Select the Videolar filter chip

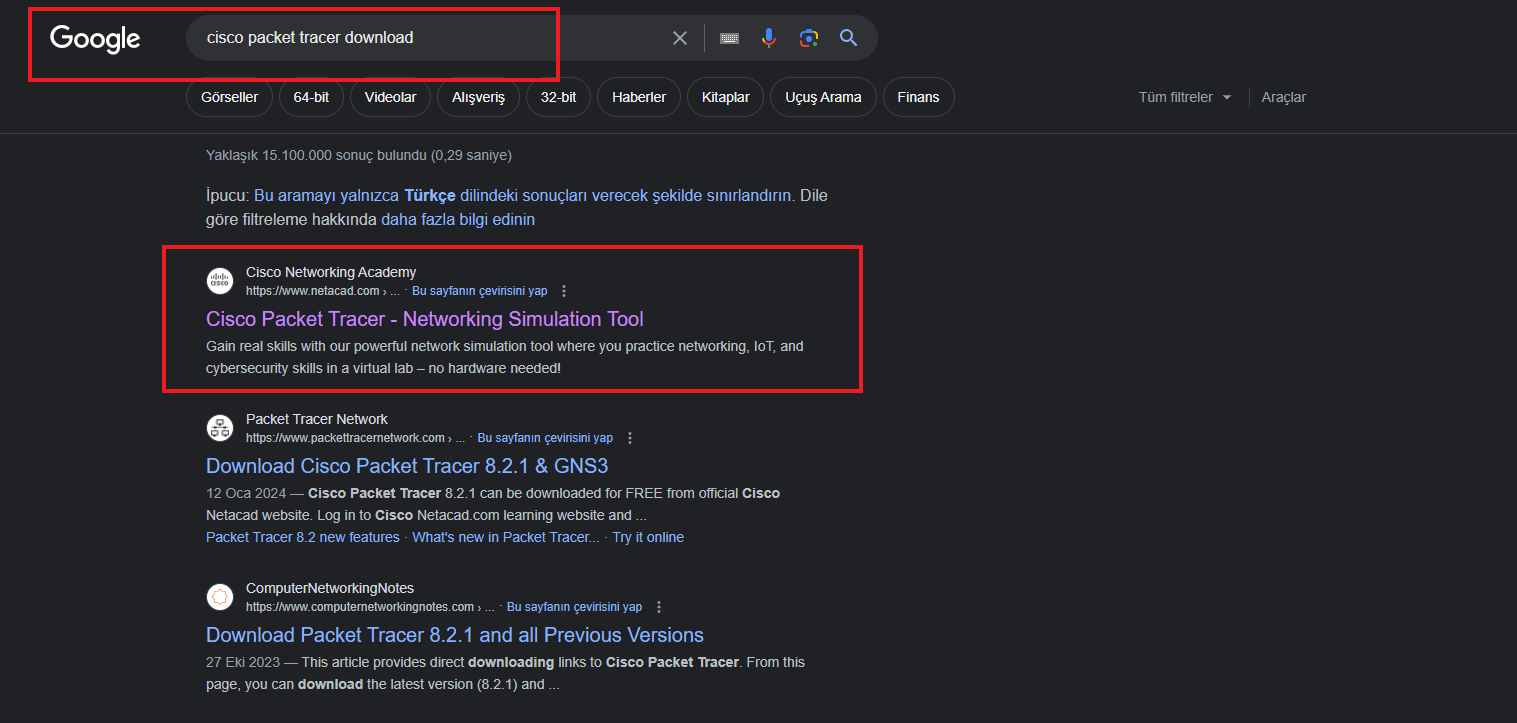[390, 97]
